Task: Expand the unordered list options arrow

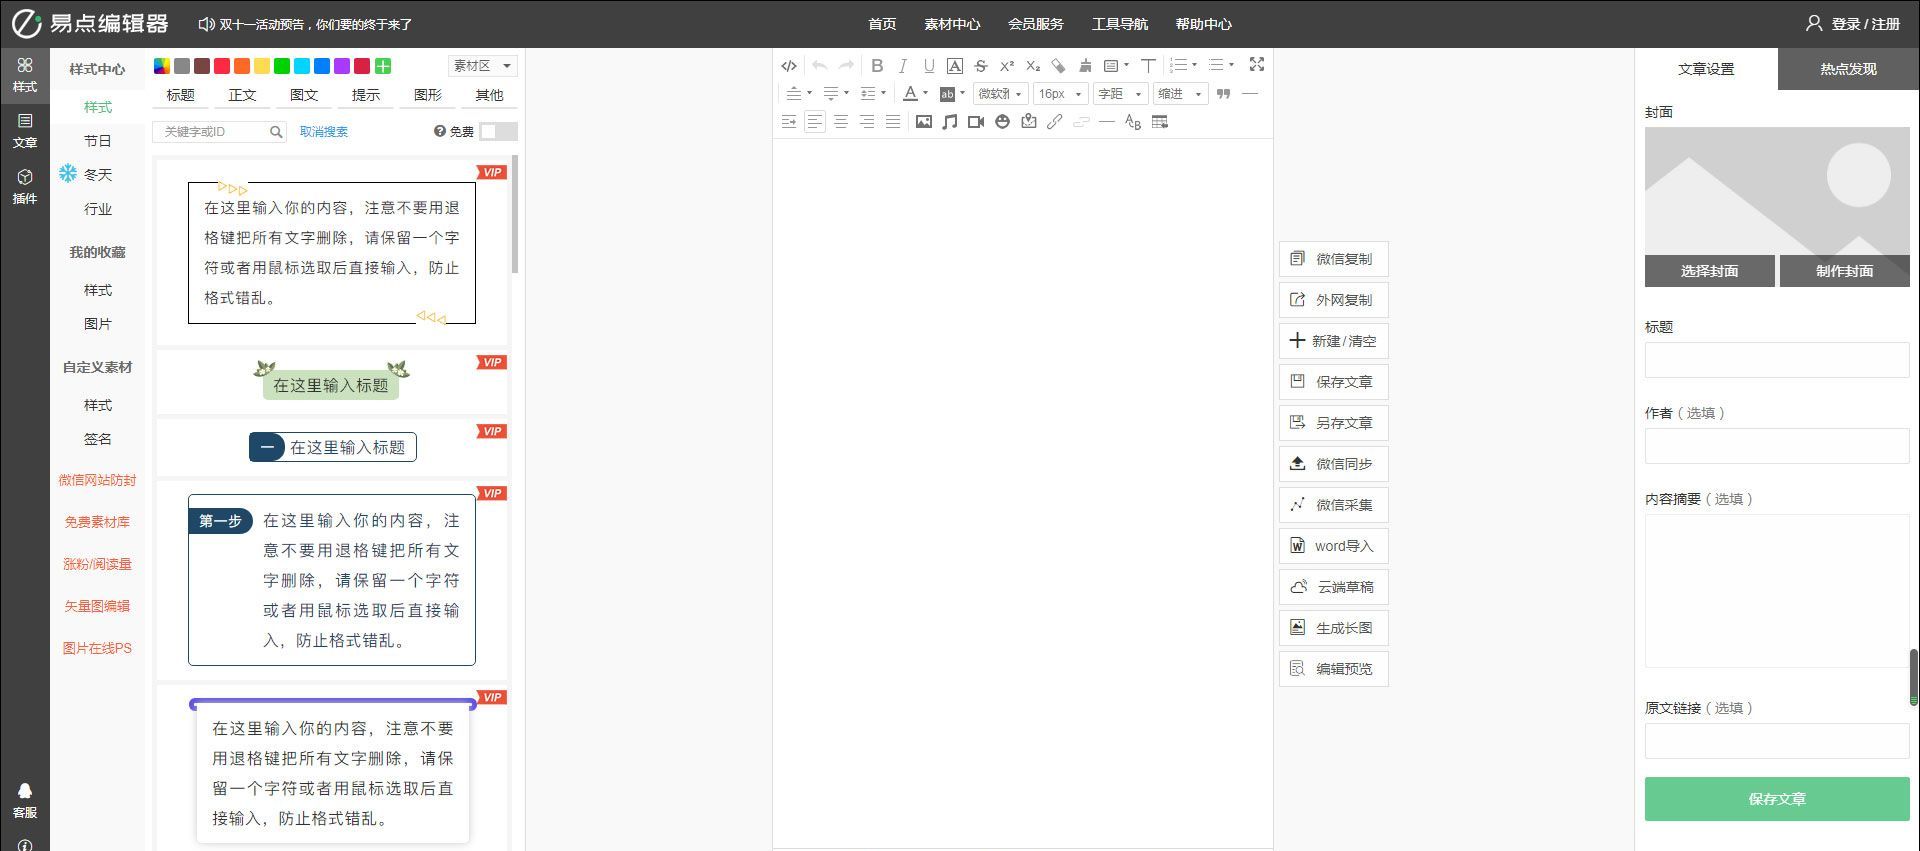Action: (1231, 65)
